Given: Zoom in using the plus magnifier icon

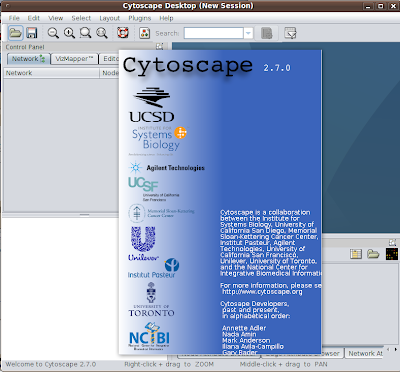Looking at the screenshot, I should pos(69,33).
